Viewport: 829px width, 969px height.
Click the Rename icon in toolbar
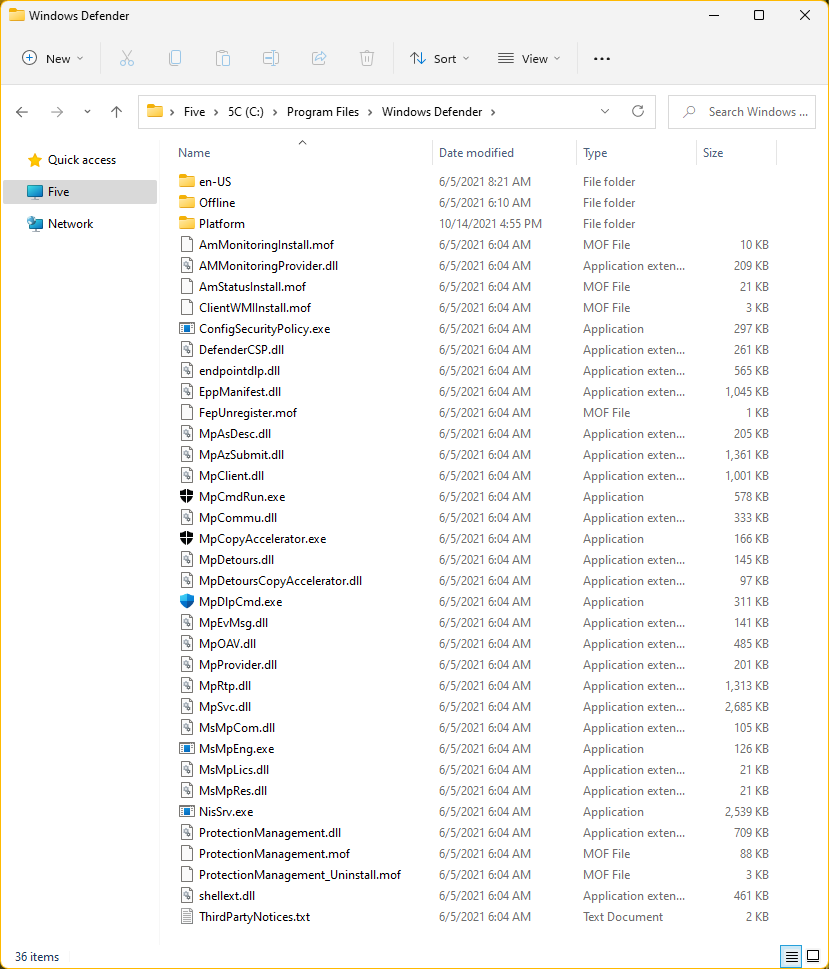point(271,59)
